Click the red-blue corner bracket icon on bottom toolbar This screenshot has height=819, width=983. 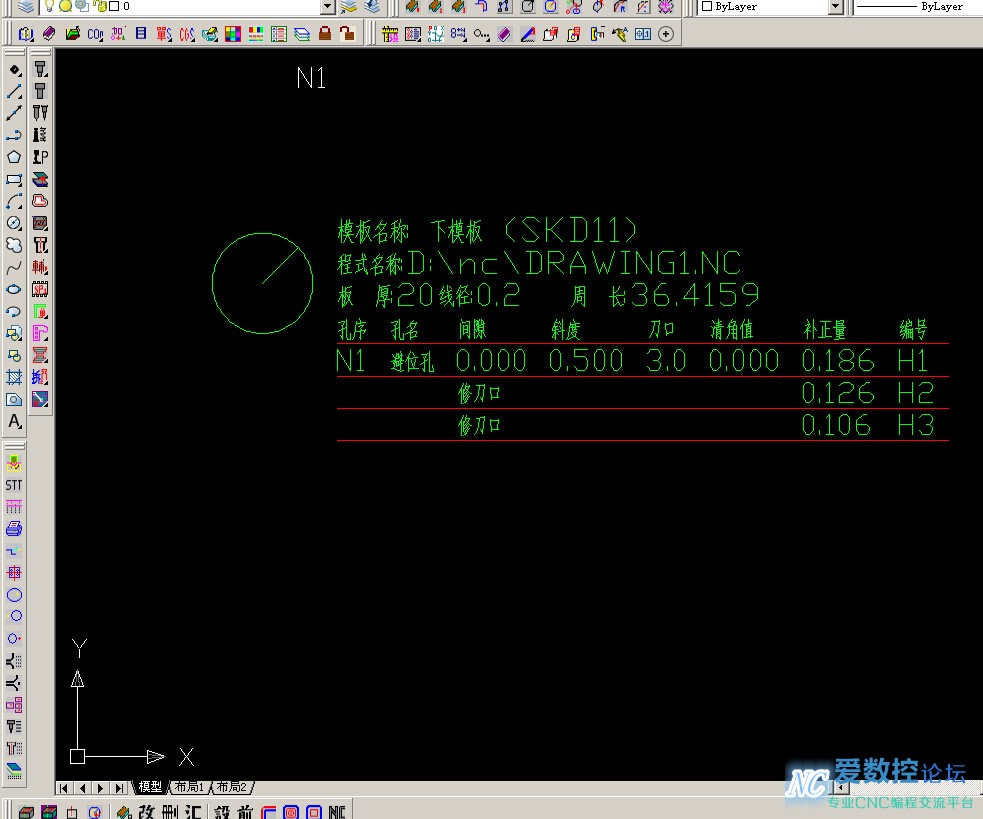click(x=268, y=812)
